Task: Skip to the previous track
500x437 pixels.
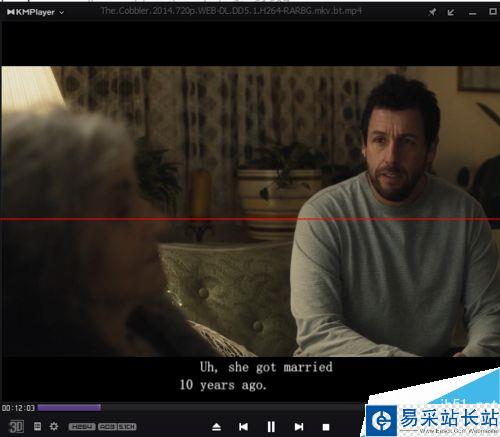Action: (x=243, y=427)
